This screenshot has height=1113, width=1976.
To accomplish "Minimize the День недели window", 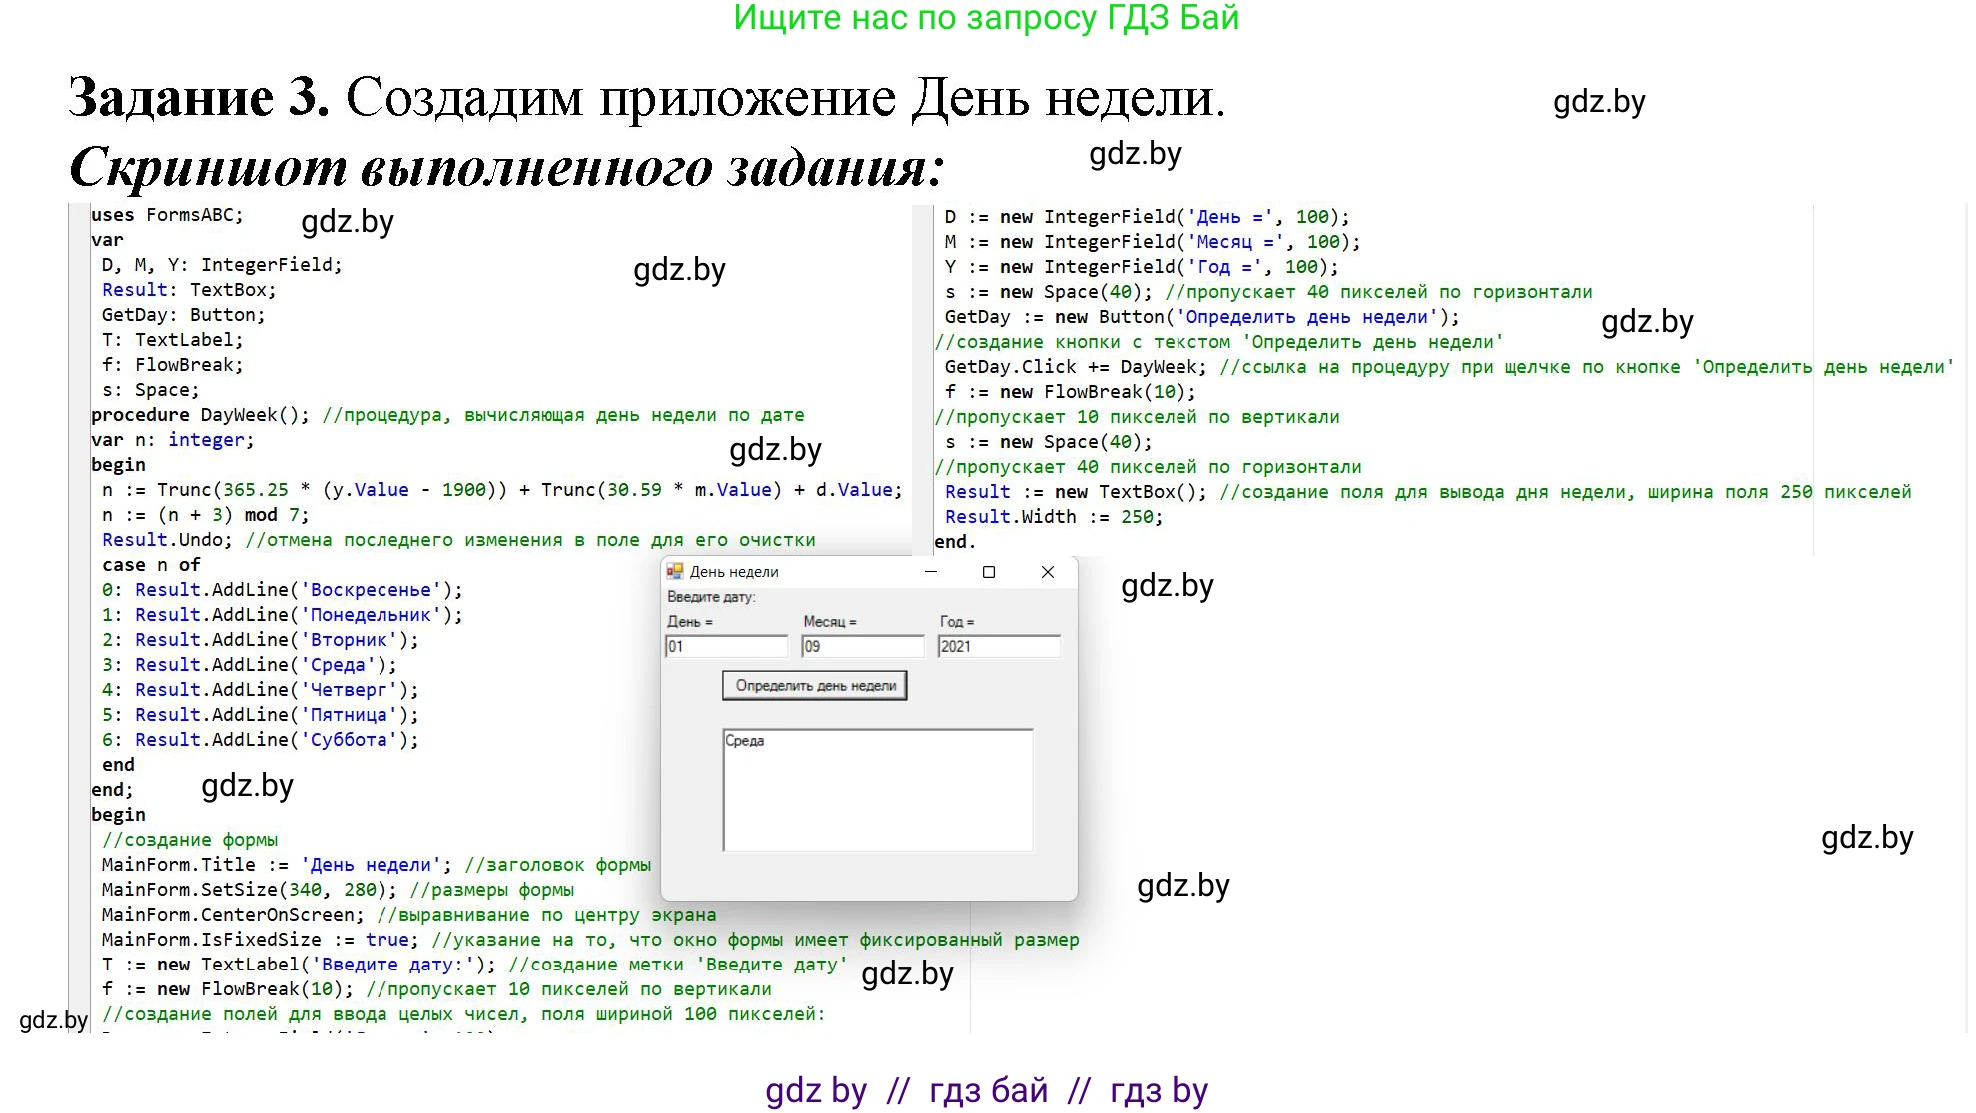I will [x=931, y=571].
